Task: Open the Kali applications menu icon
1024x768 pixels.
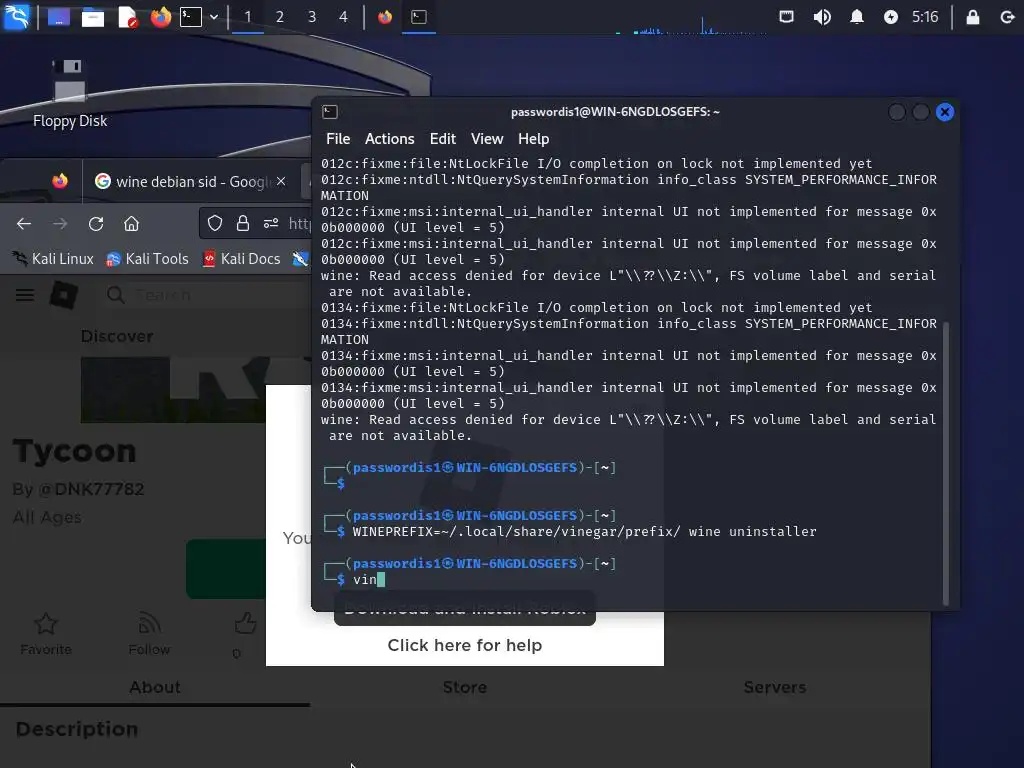Action: coord(16,16)
